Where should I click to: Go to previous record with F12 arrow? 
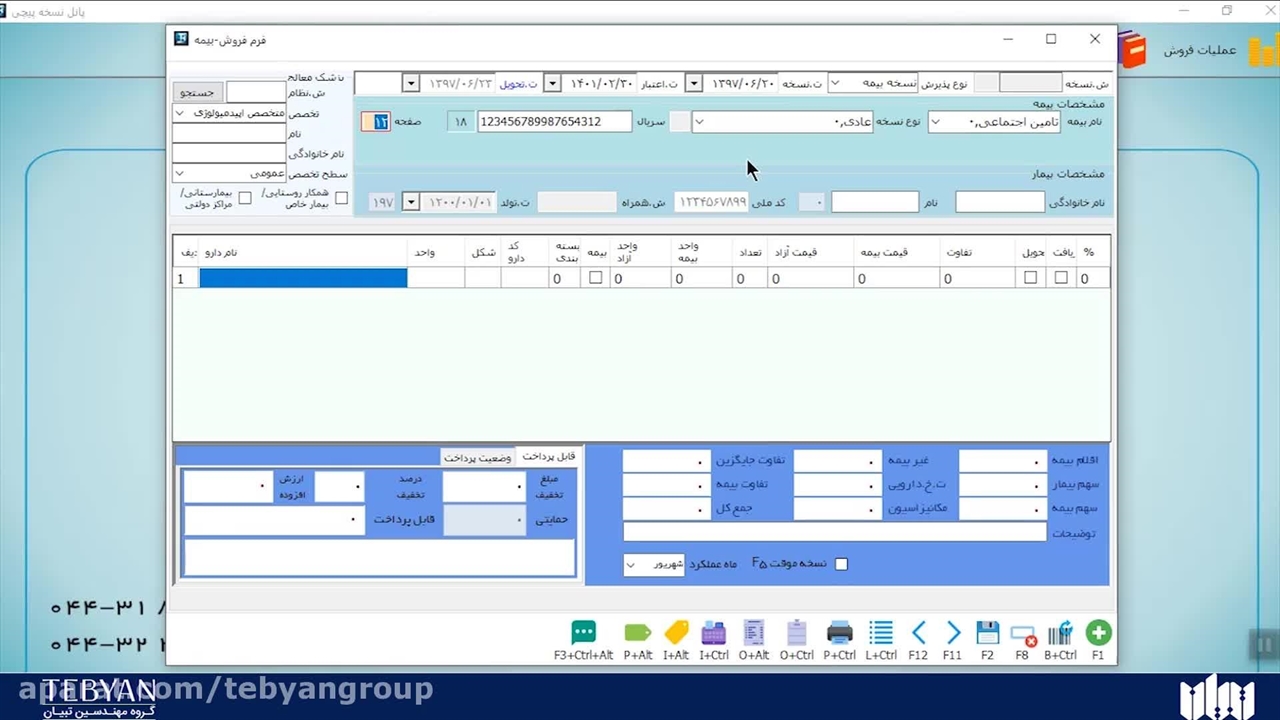tap(918, 633)
